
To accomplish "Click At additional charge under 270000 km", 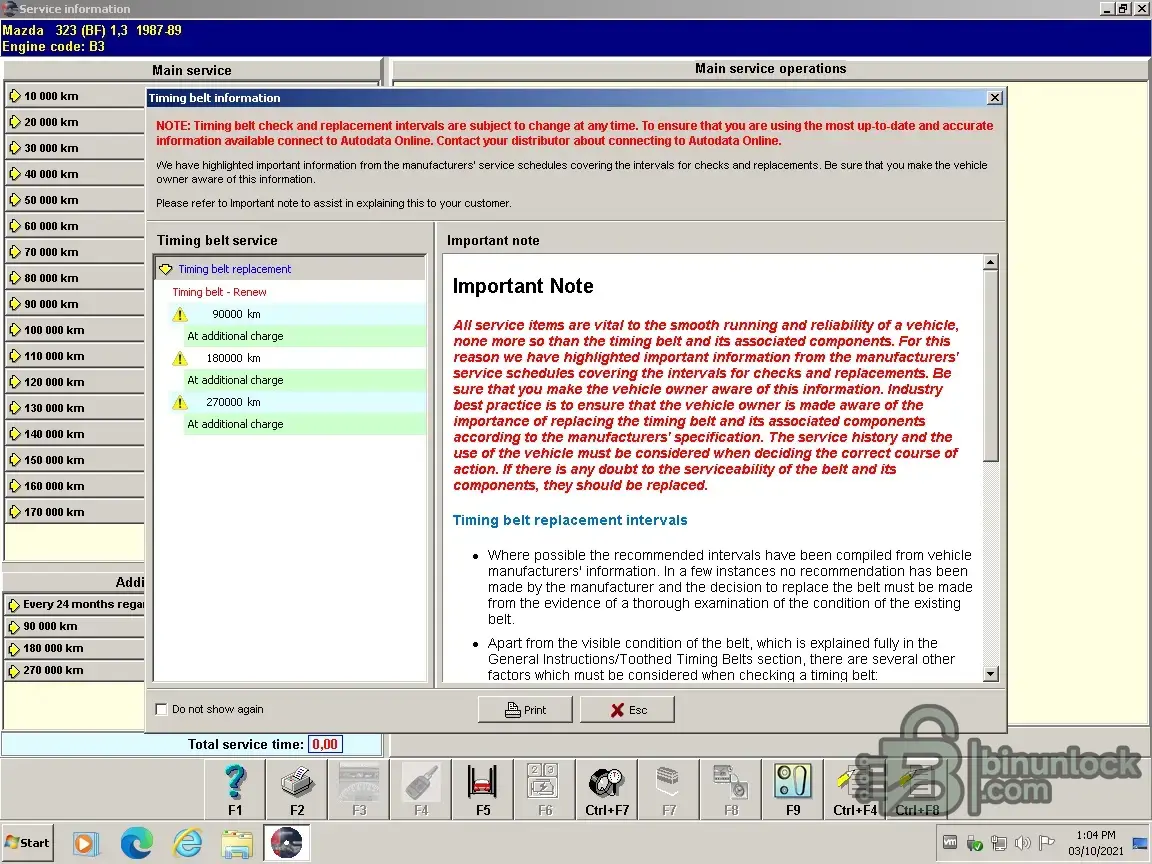I will click(x=235, y=424).
